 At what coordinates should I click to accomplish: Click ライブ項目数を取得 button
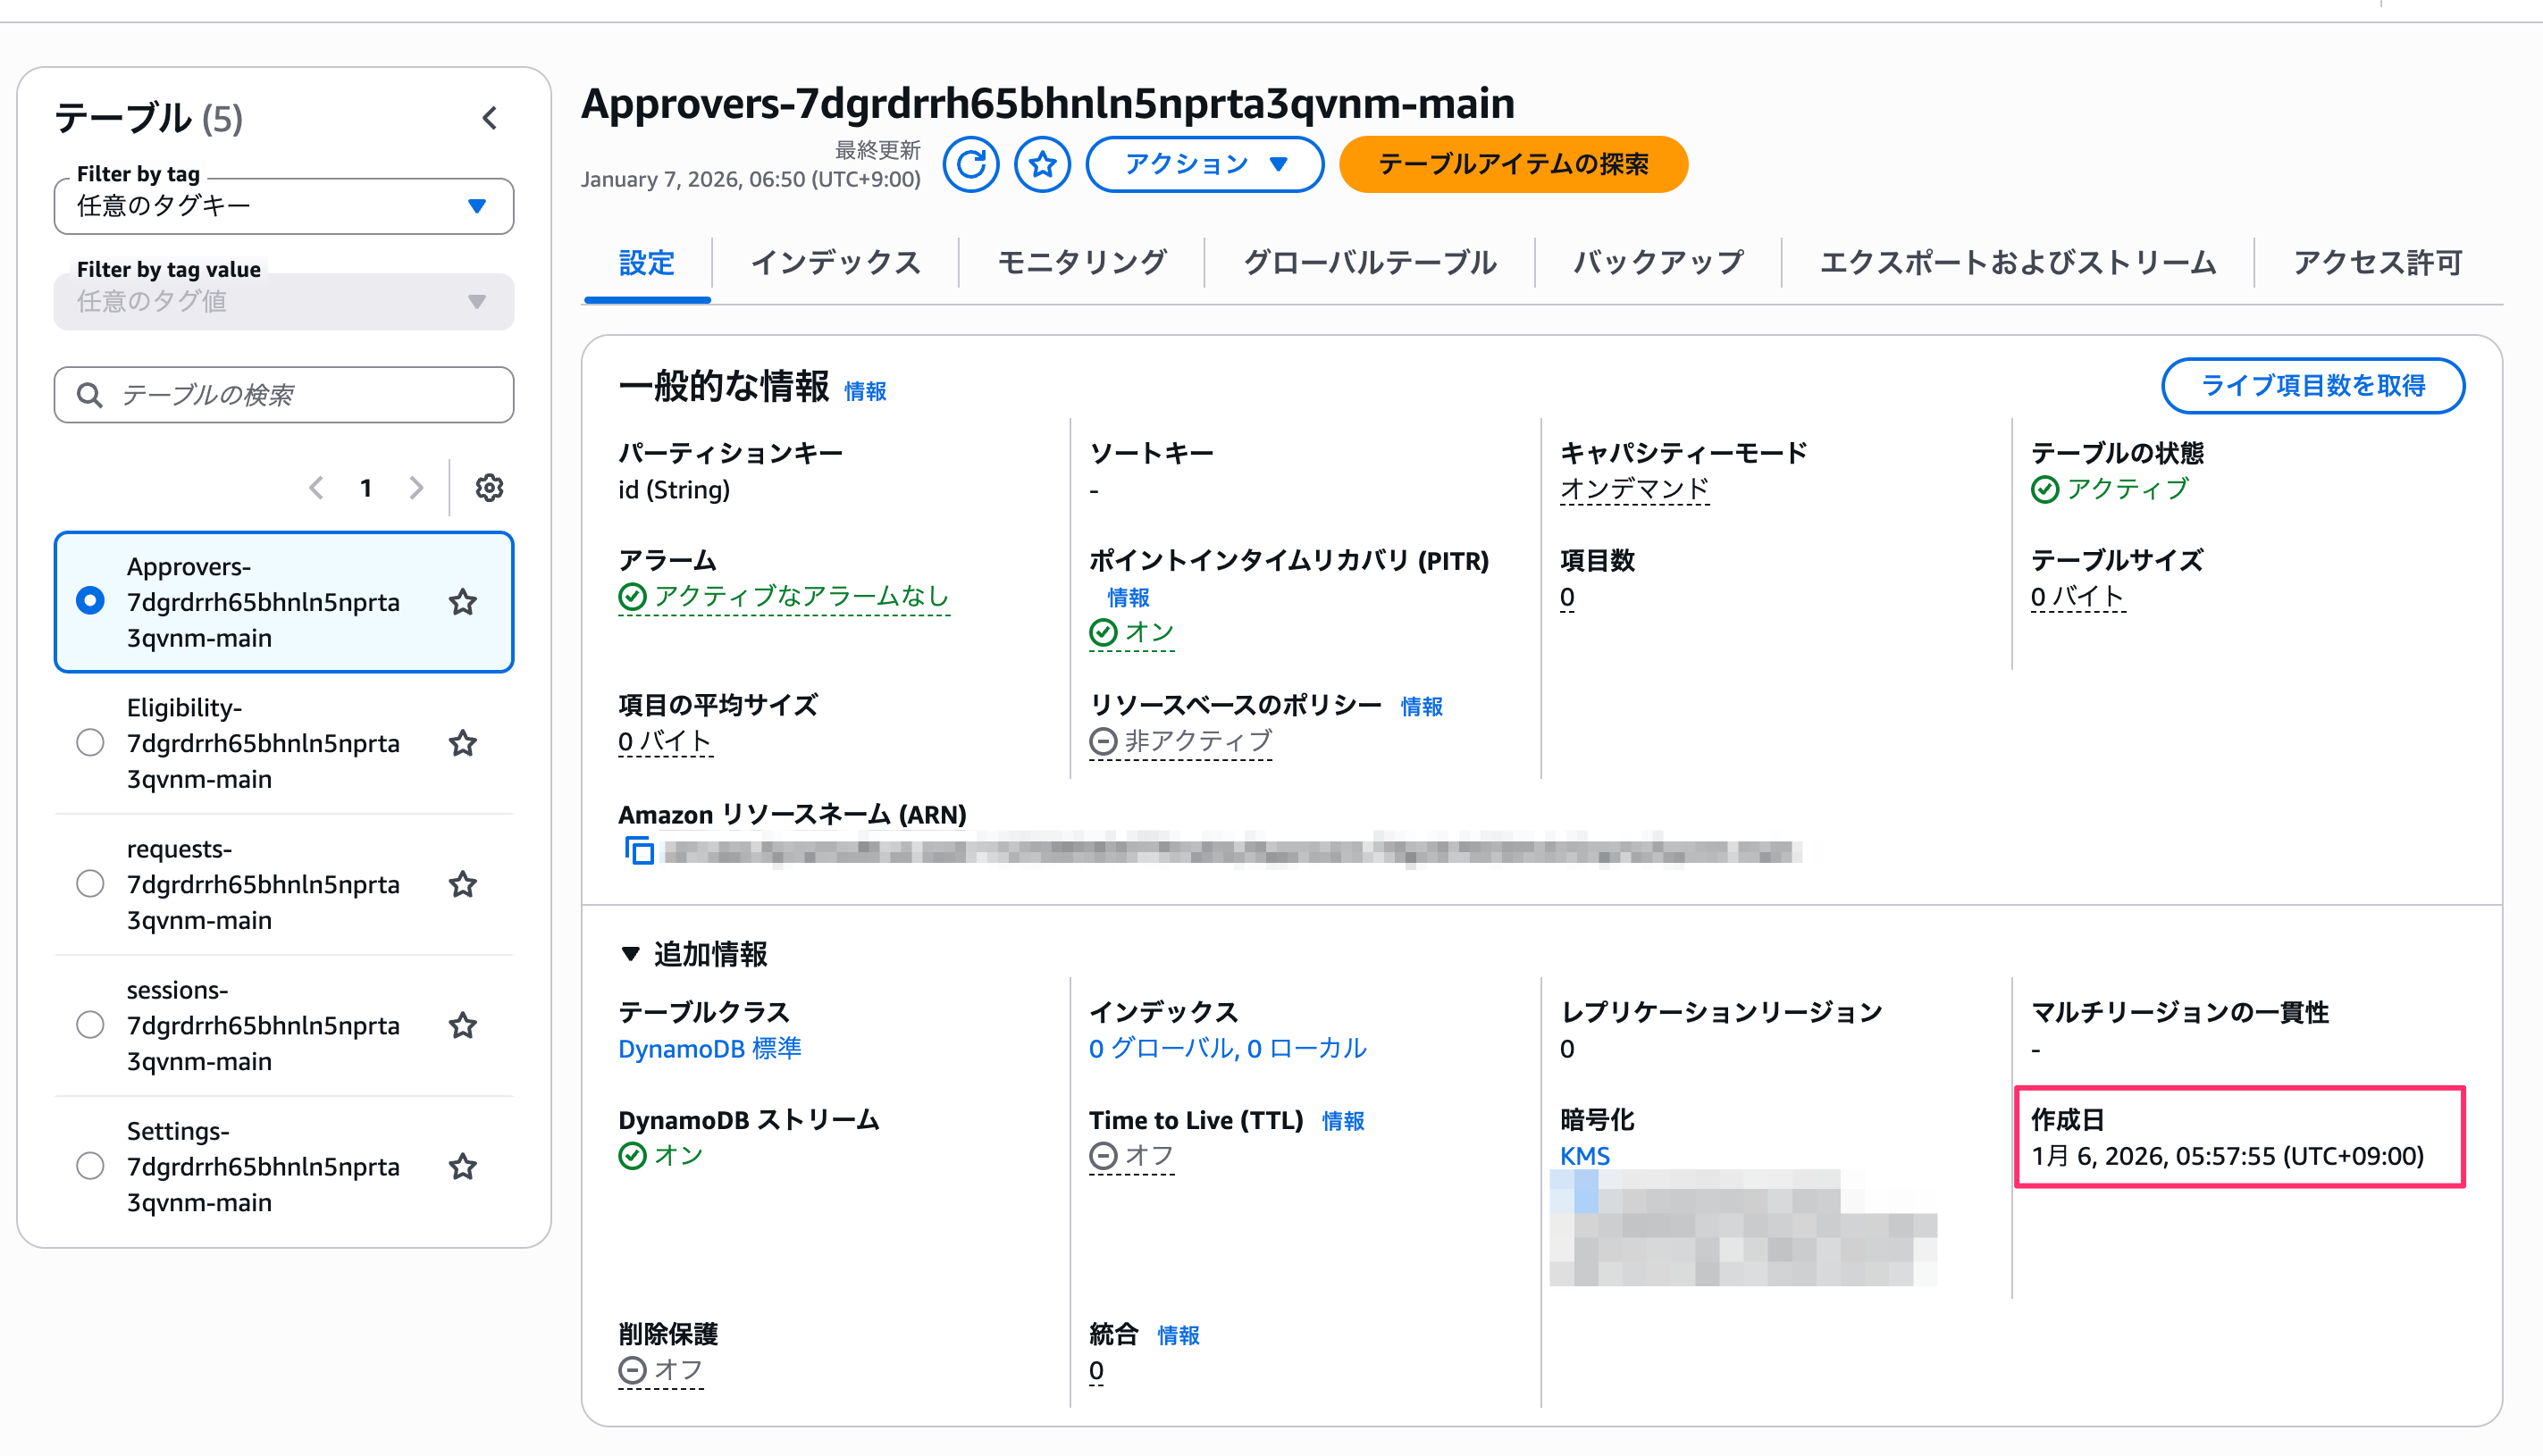2312,386
